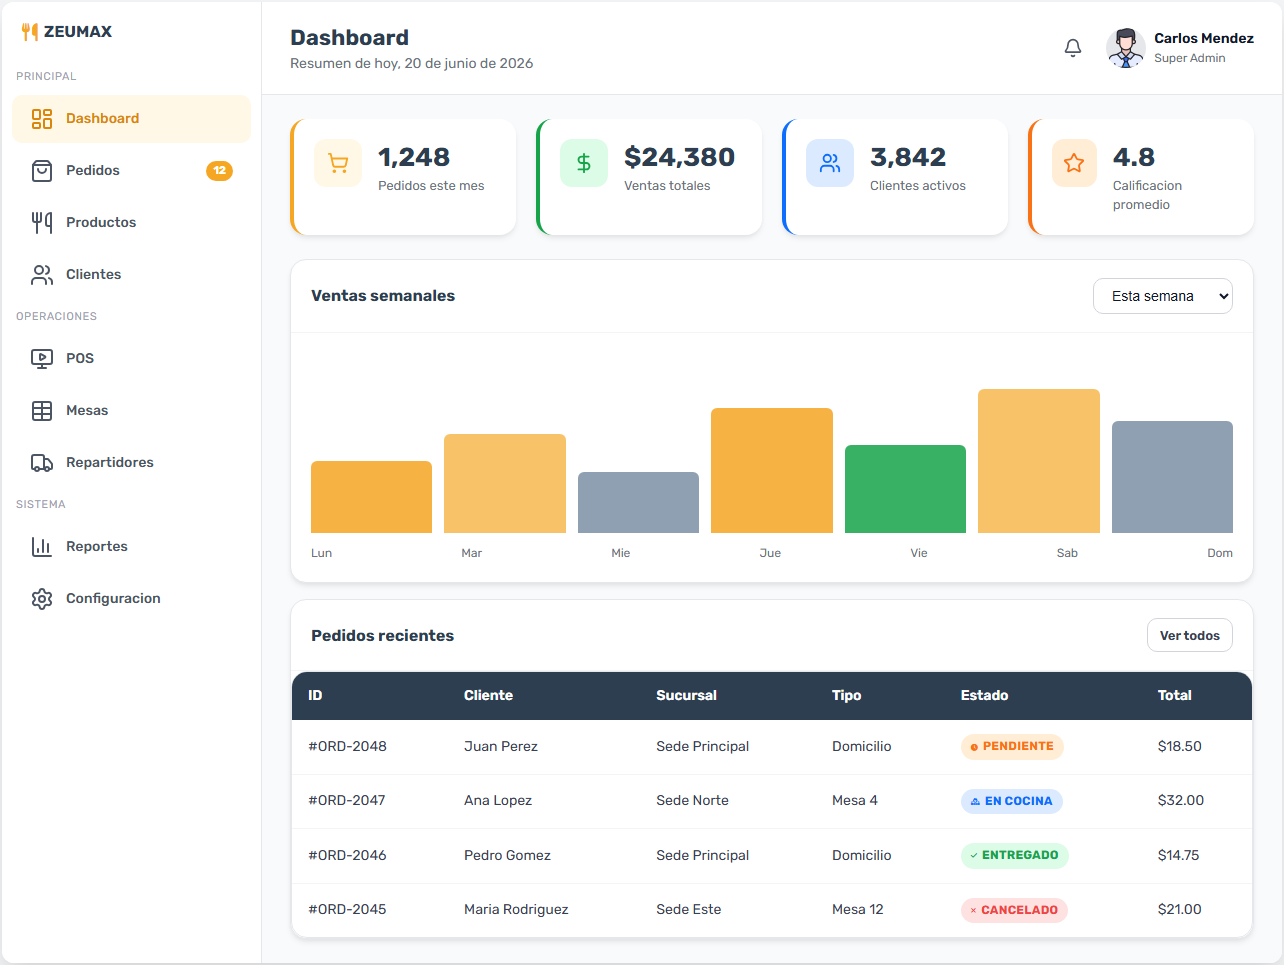Screen dimensions: 1284x965
Task: Open the POS menu entry
Action: (x=131, y=359)
